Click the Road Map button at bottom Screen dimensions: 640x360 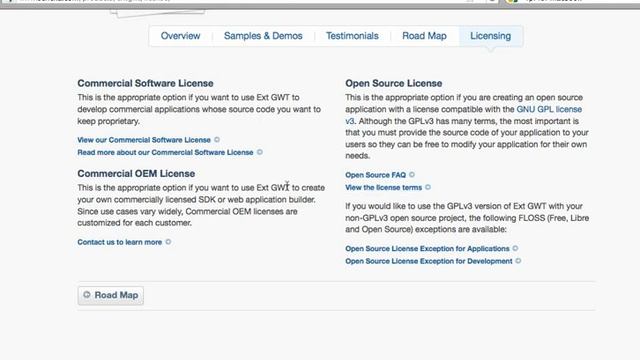111,295
